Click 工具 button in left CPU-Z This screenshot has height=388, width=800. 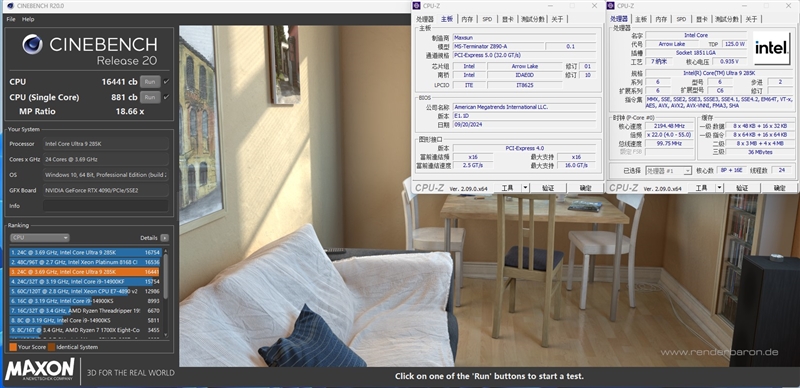pos(508,188)
